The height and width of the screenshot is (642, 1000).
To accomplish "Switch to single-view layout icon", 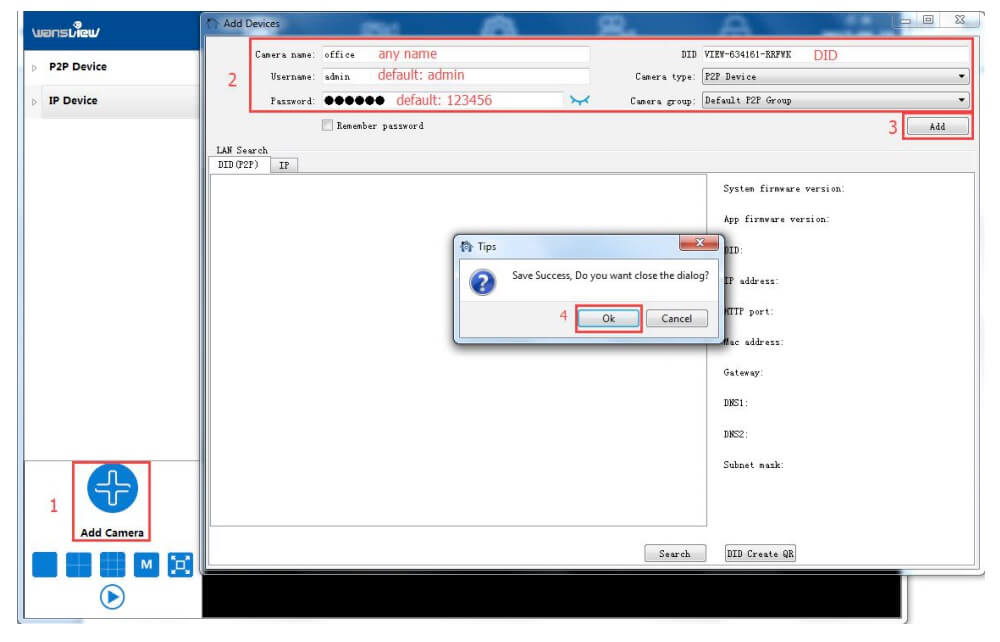I will tap(45, 564).
